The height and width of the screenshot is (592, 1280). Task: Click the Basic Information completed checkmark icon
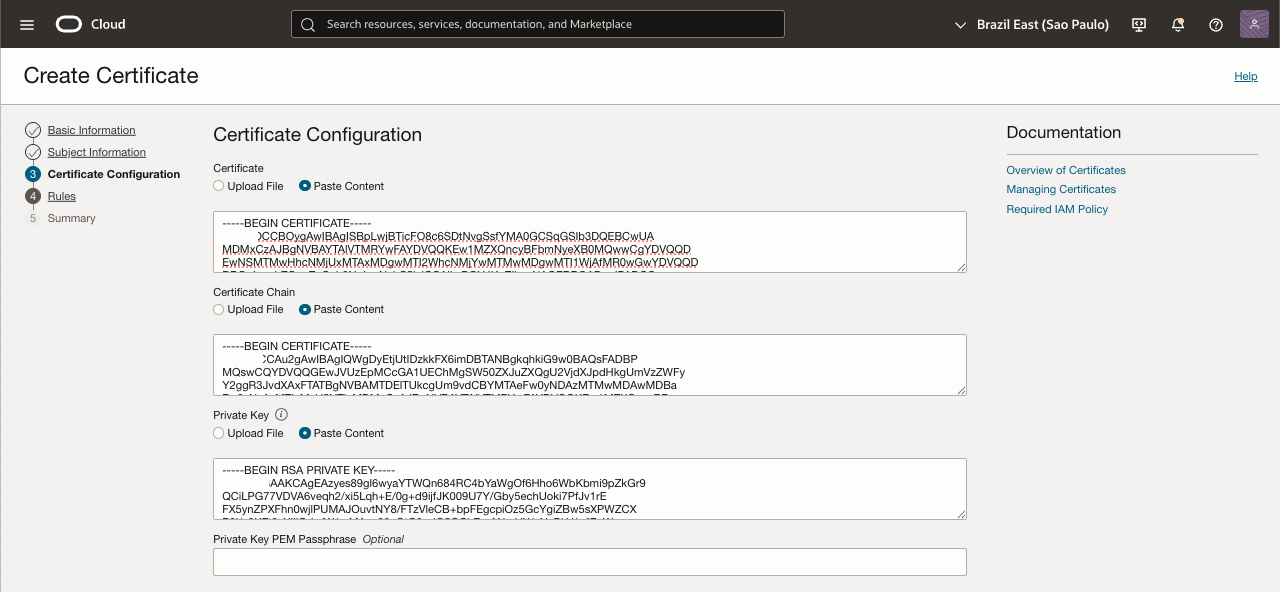pos(33,130)
